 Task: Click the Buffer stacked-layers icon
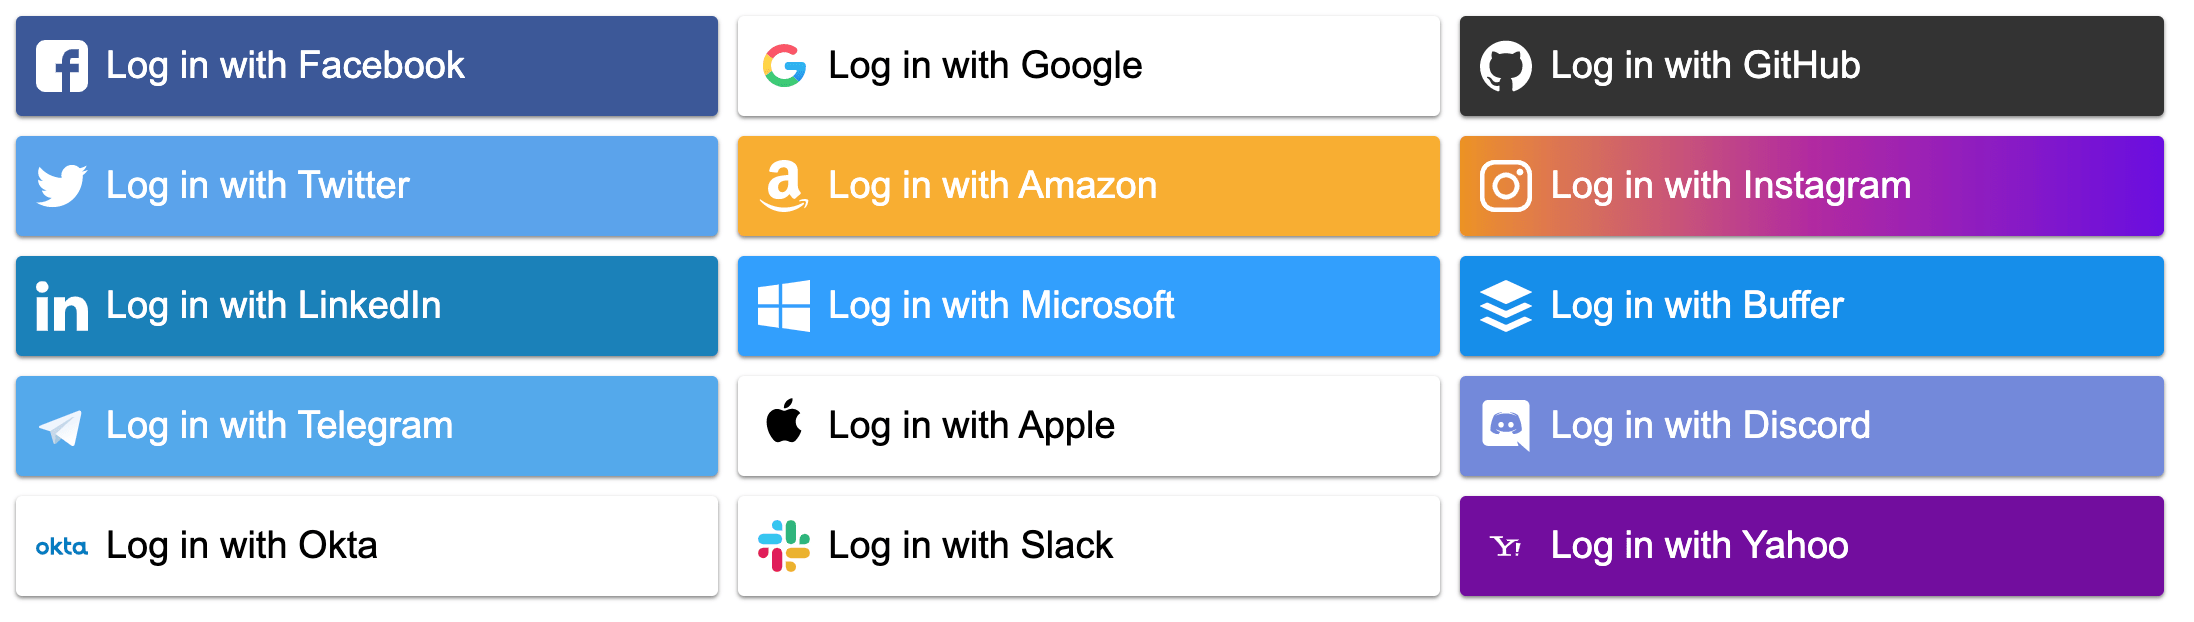[1508, 306]
